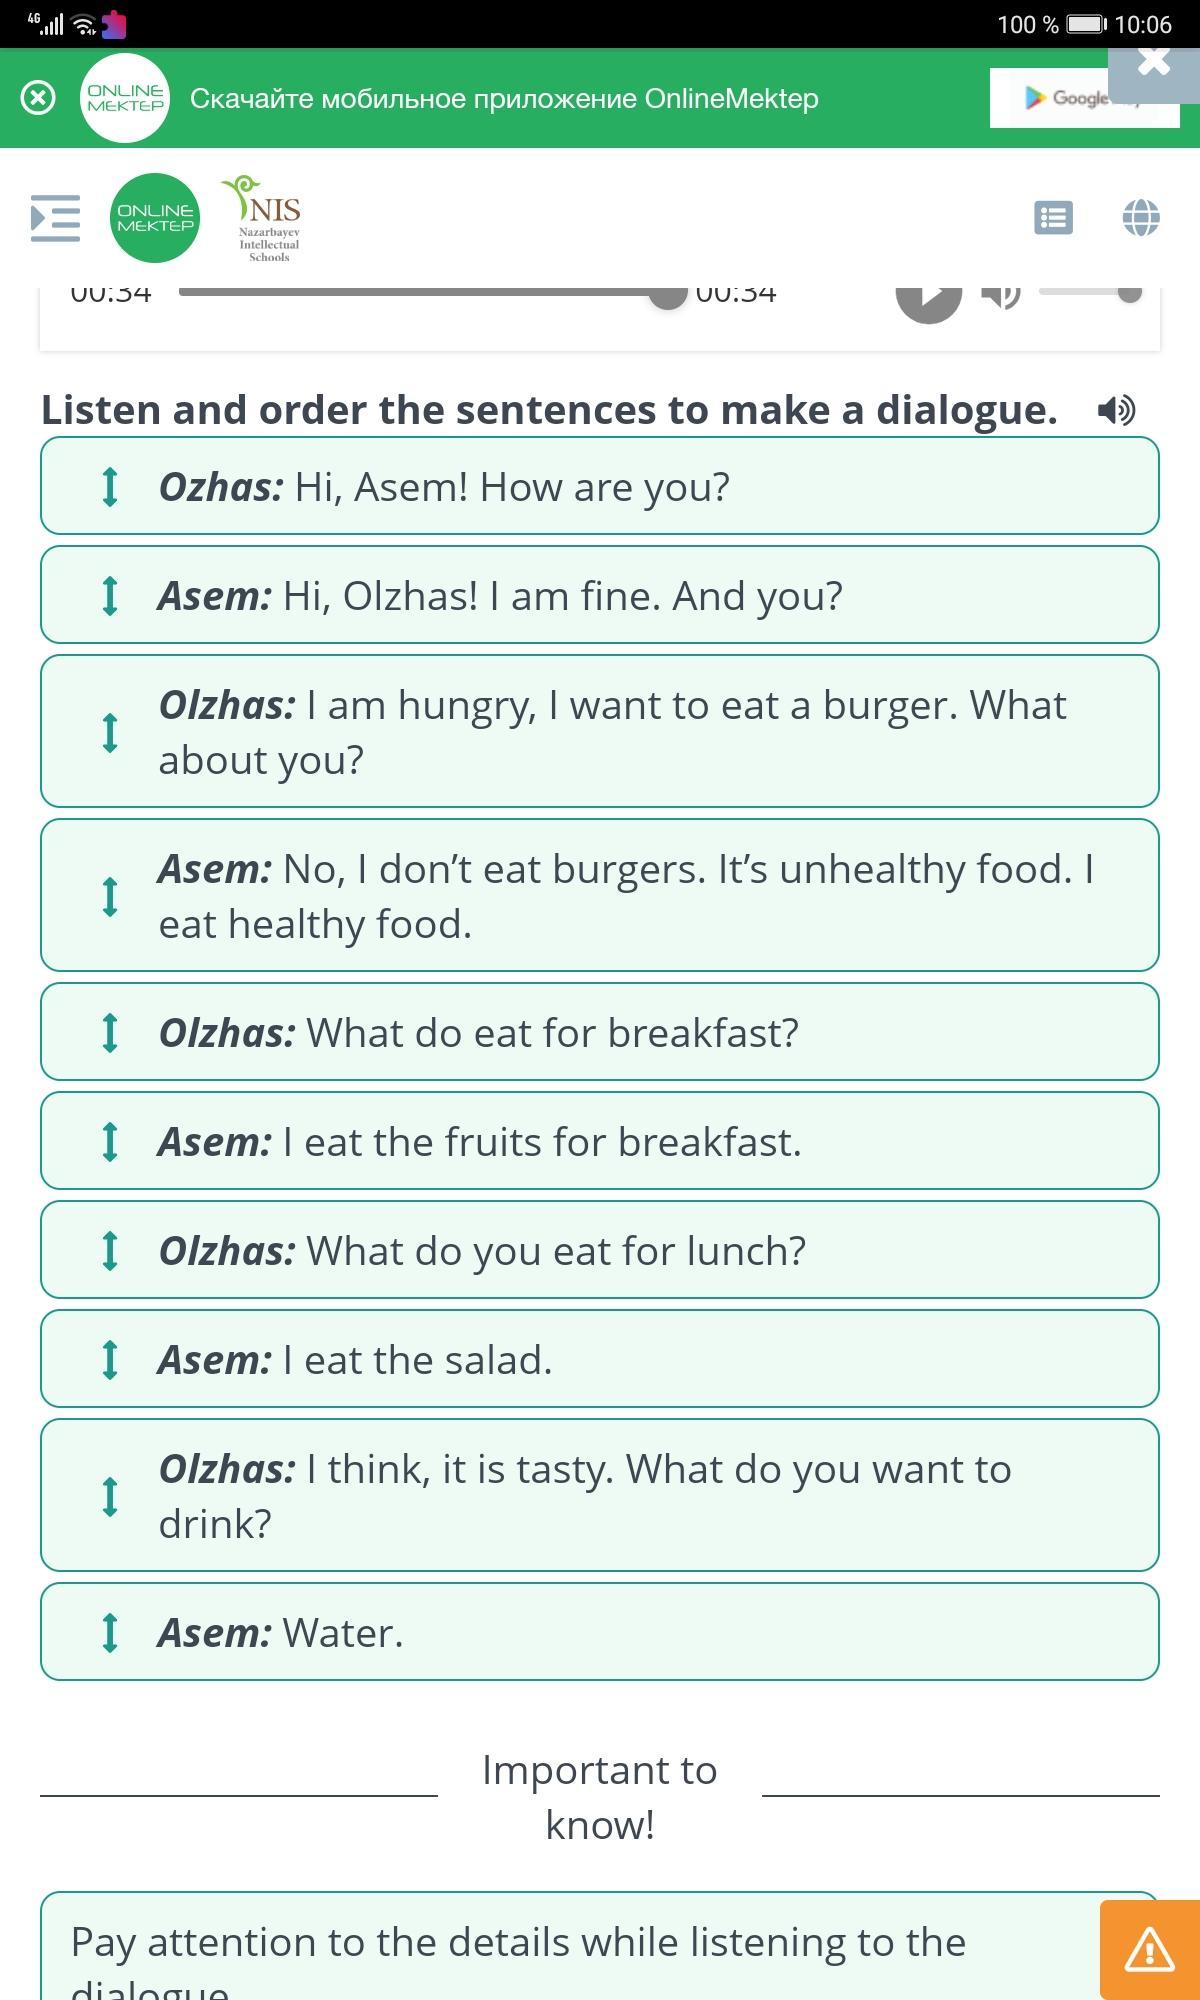Click the orange warning triangle button
This screenshot has height=2000, width=1200.
(1149, 1950)
